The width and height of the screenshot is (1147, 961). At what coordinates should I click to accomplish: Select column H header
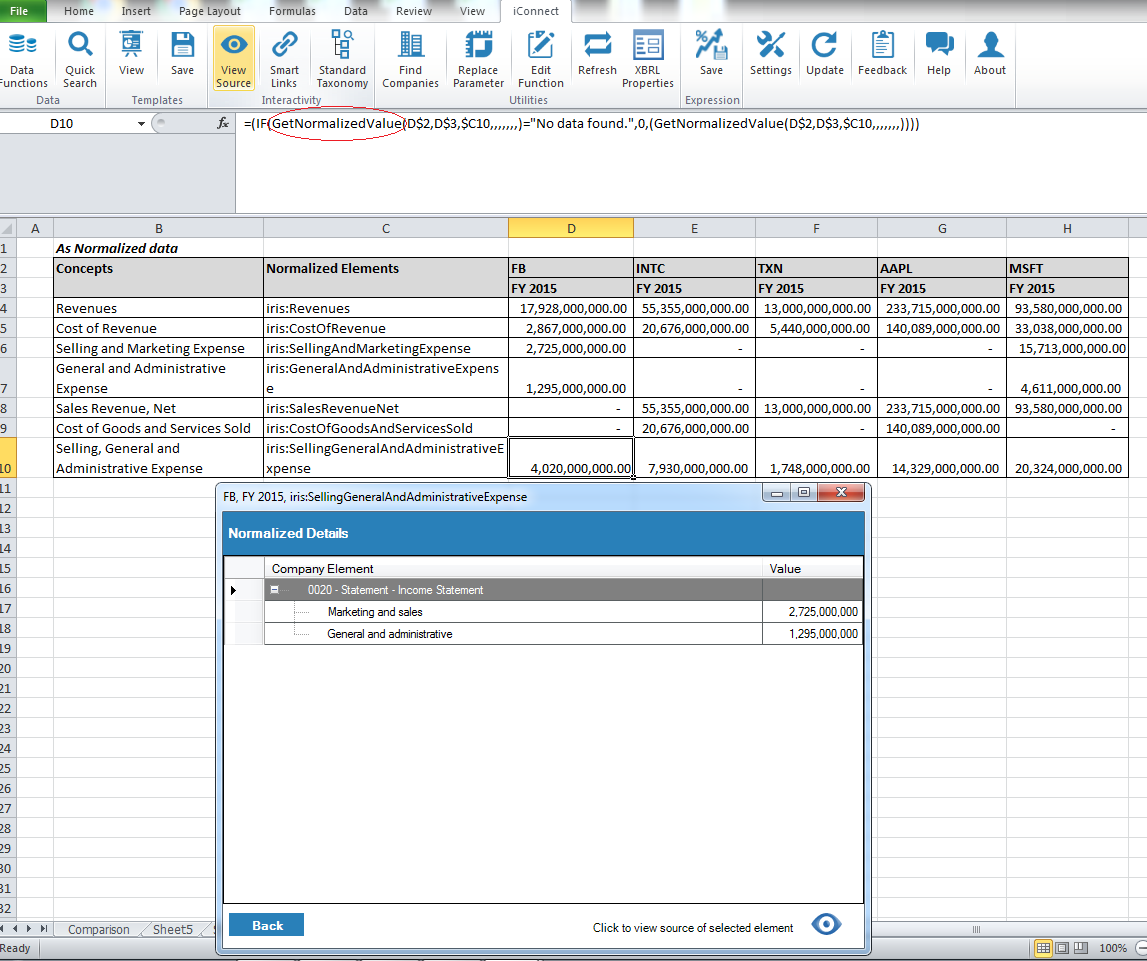1067,228
